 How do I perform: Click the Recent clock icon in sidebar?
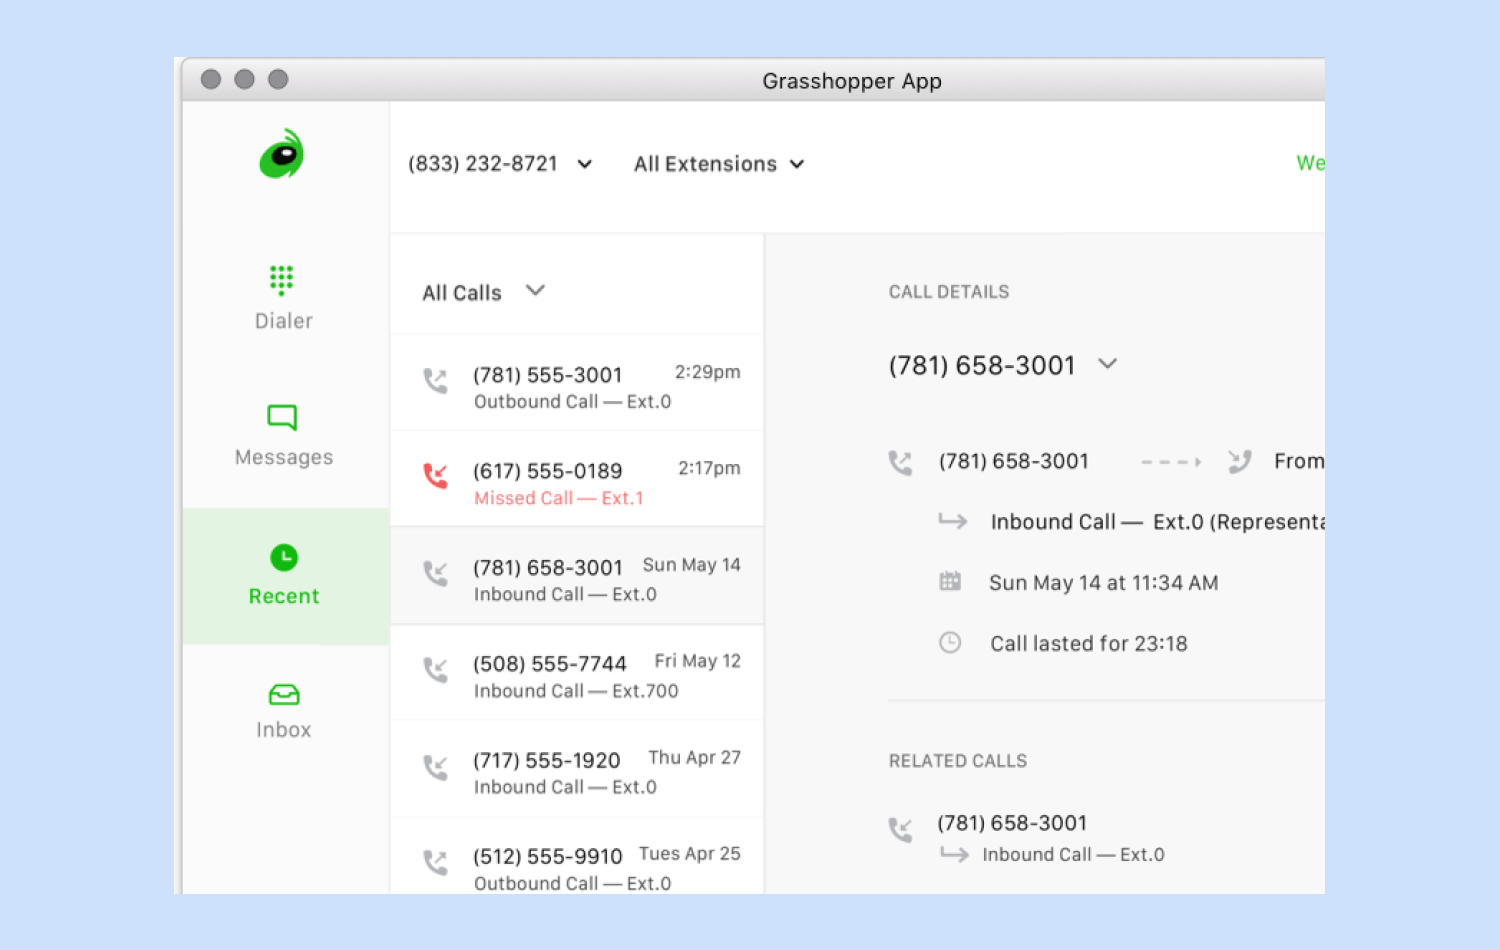click(283, 558)
